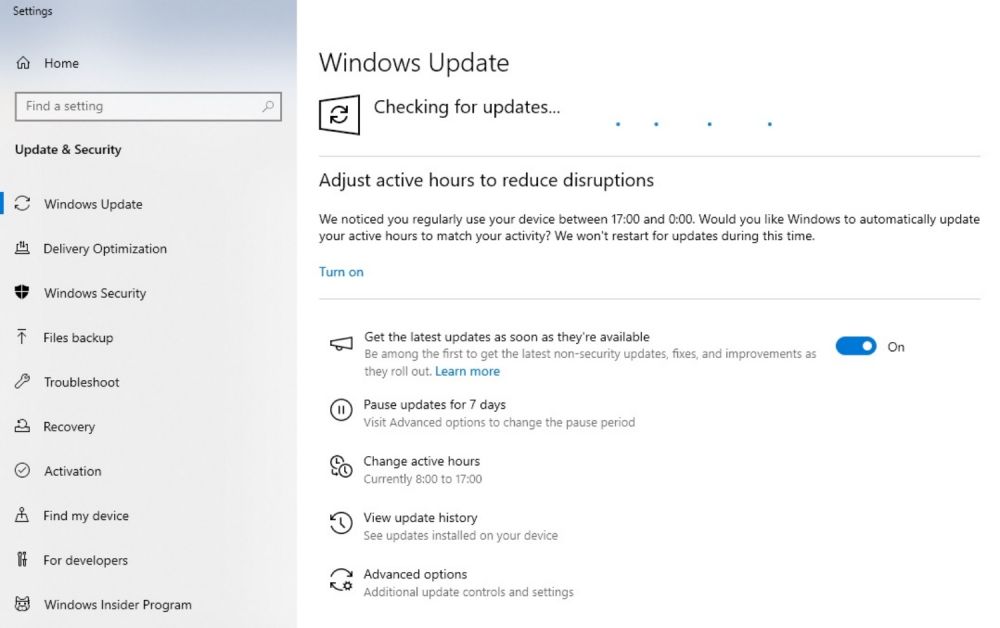This screenshot has height=628, width=1000.
Task: Click Visit Advanced options to change pause period text
Action: click(x=499, y=422)
